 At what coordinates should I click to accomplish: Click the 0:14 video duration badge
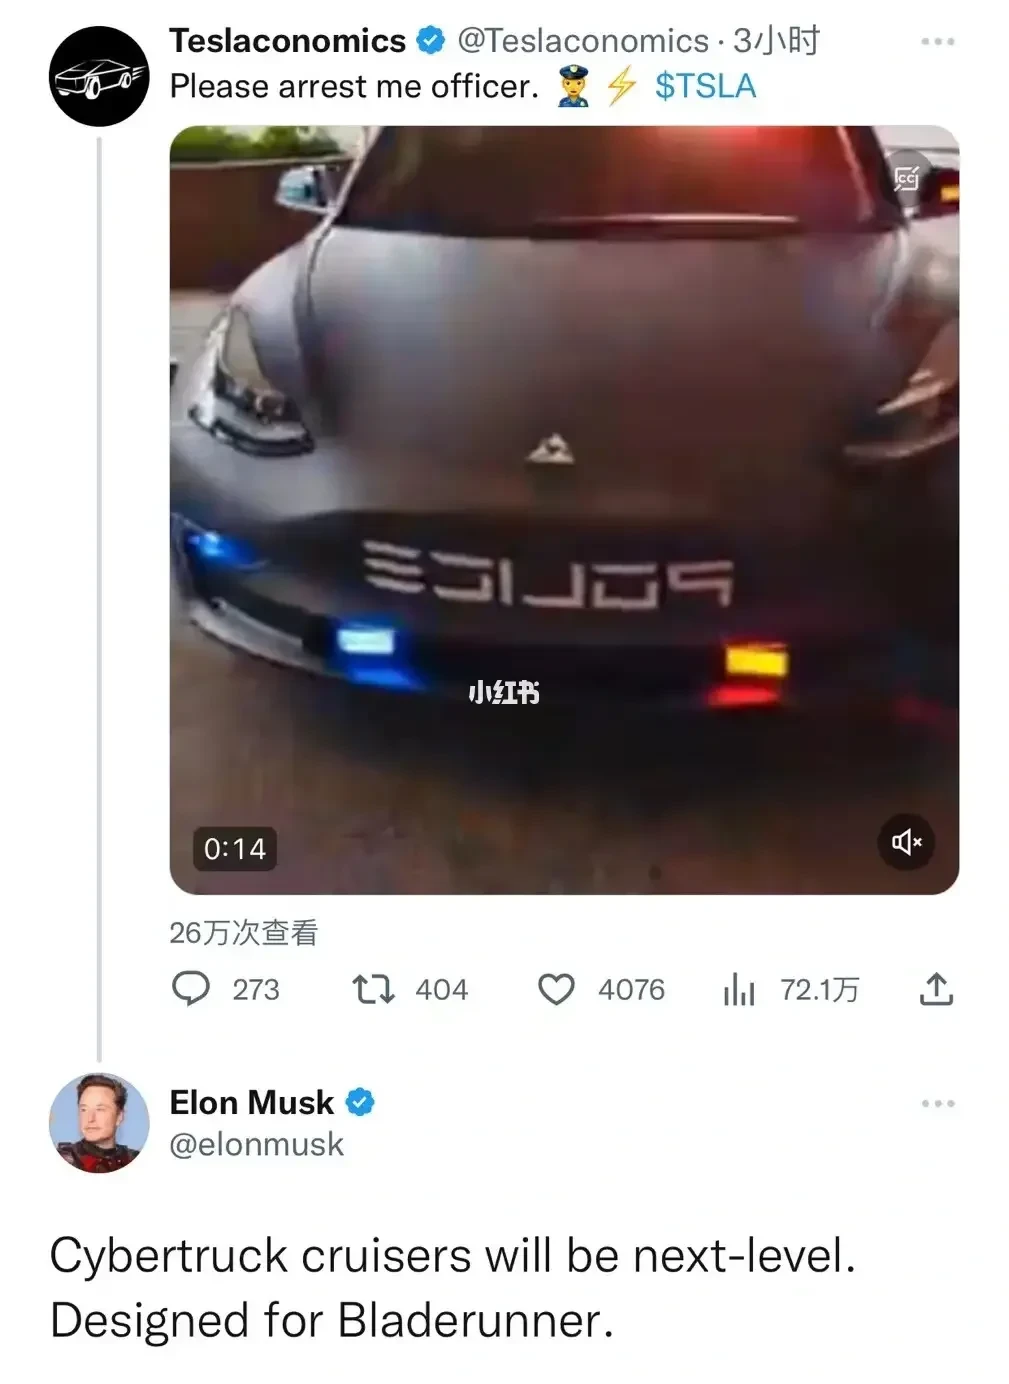[235, 849]
